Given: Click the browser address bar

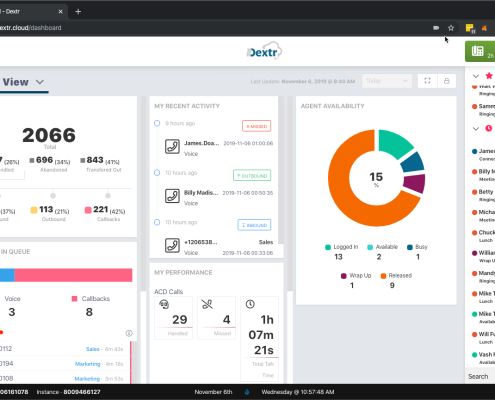Looking at the screenshot, I should 213,28.
